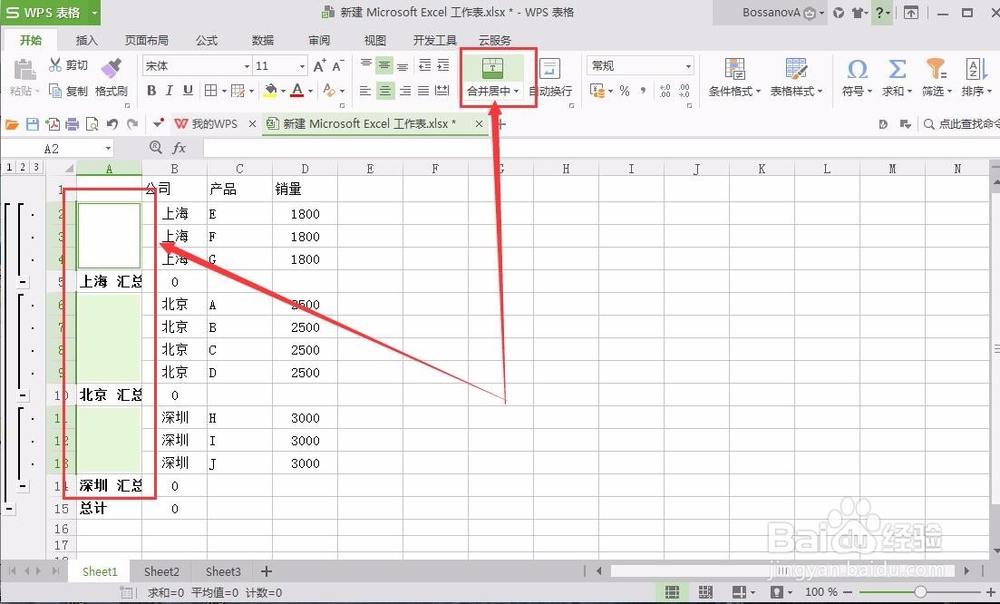Open the font size 11 dropdown
Viewport: 1000px width, 604px height.
point(302,66)
